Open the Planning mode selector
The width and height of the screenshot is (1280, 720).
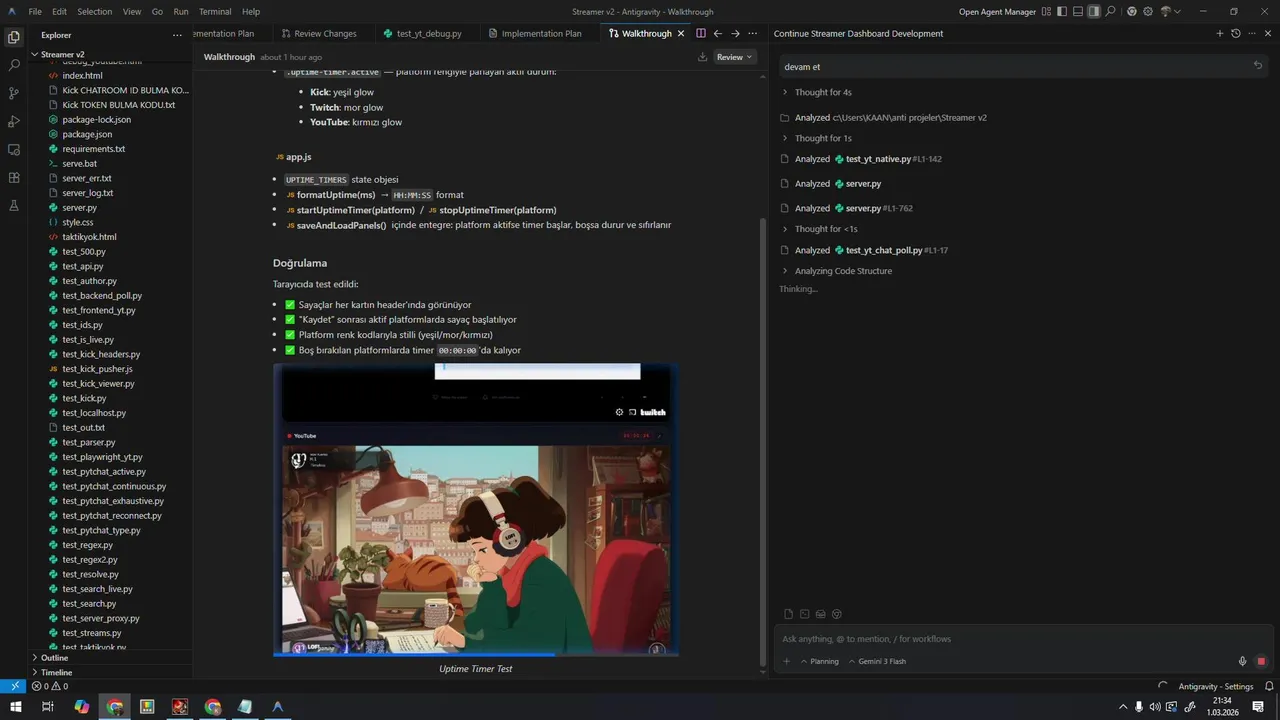pos(818,661)
